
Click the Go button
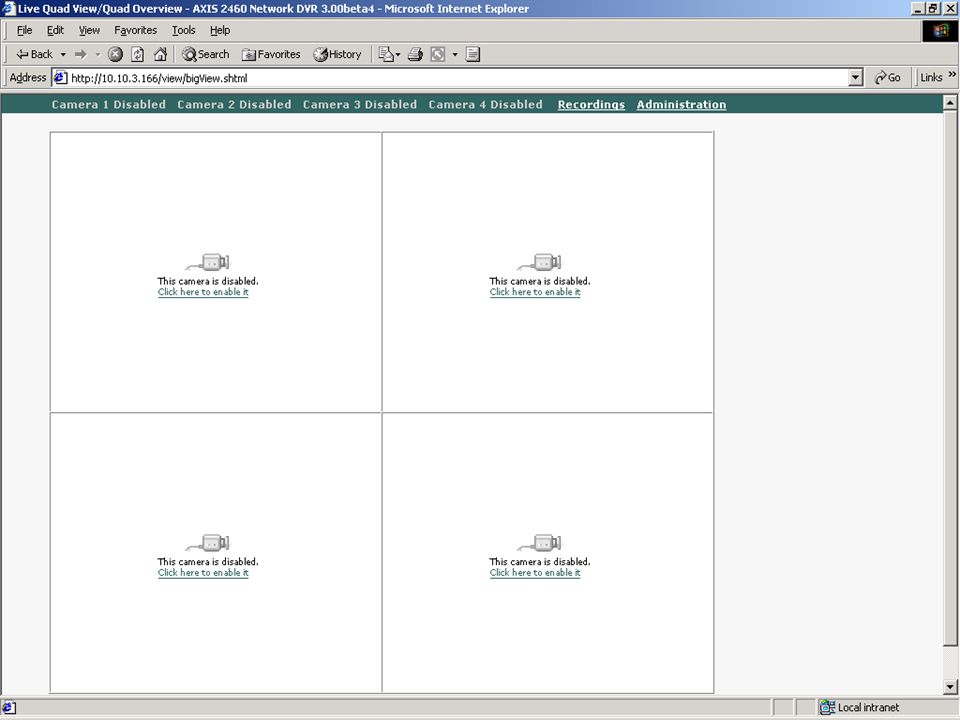(888, 78)
